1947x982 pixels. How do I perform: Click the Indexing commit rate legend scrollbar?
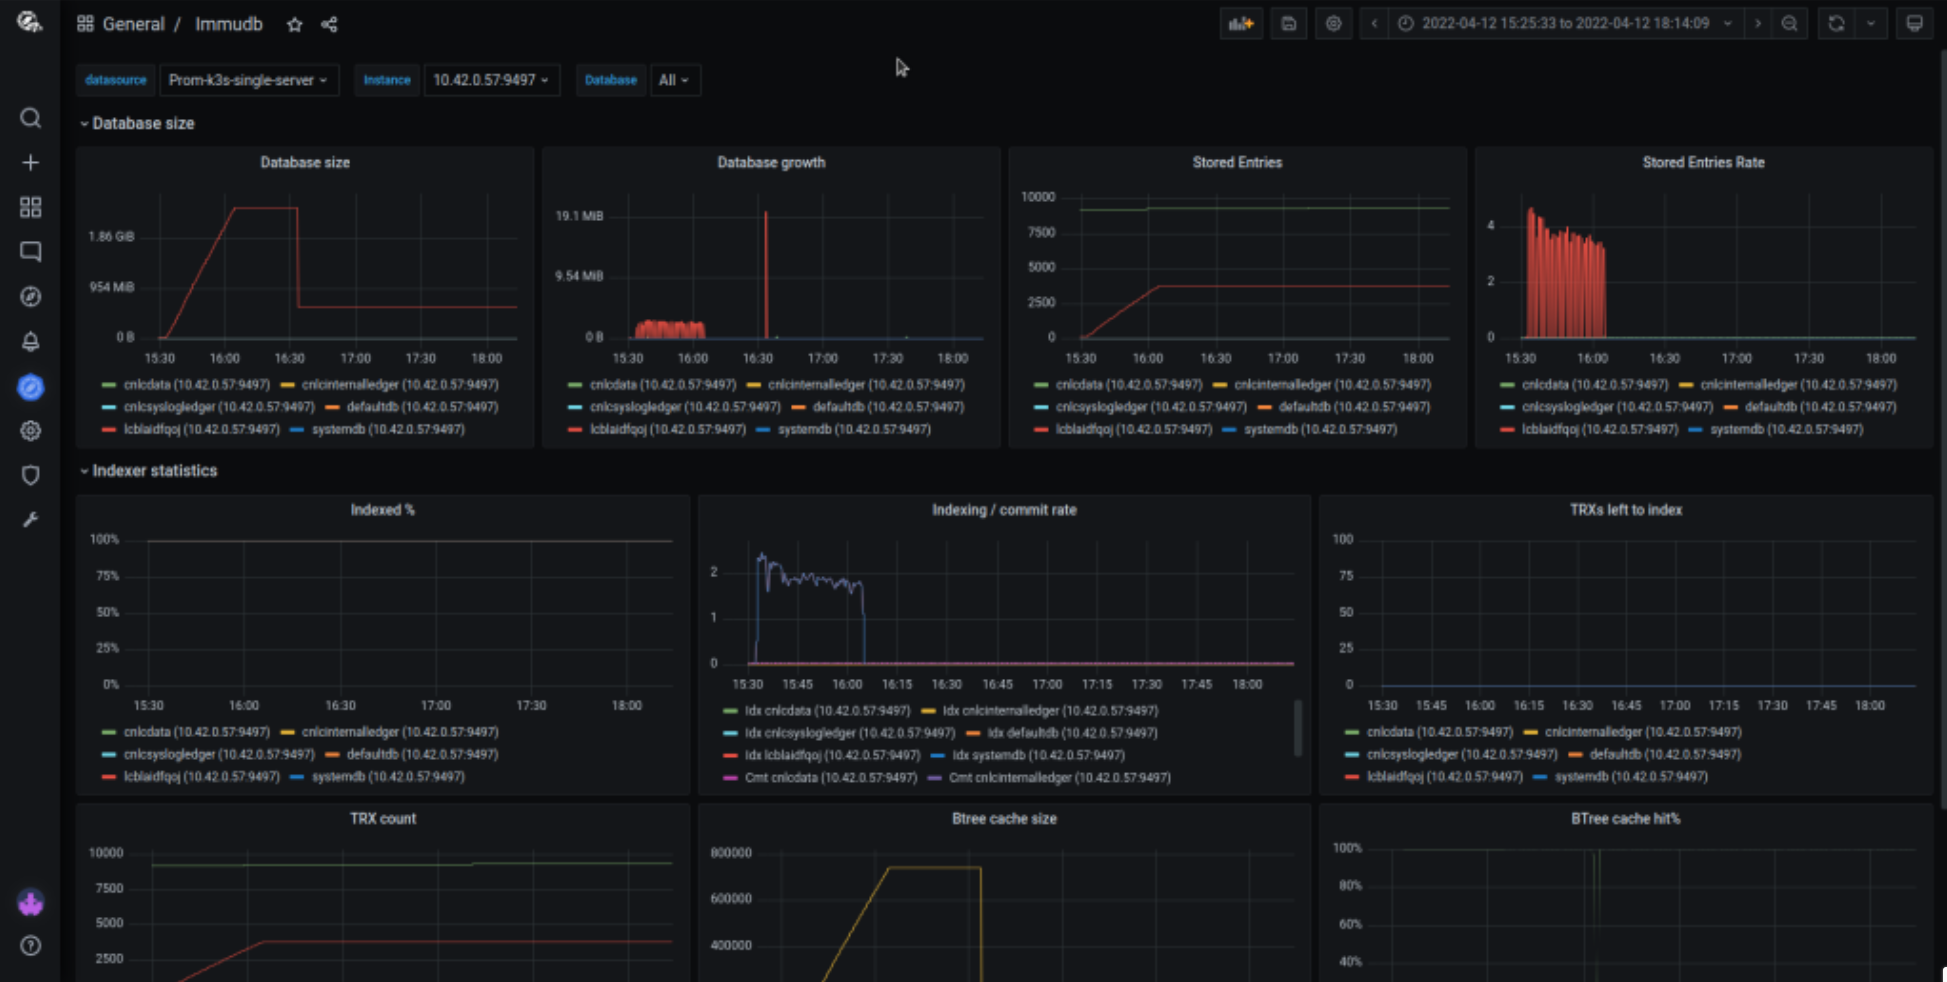tap(1297, 727)
